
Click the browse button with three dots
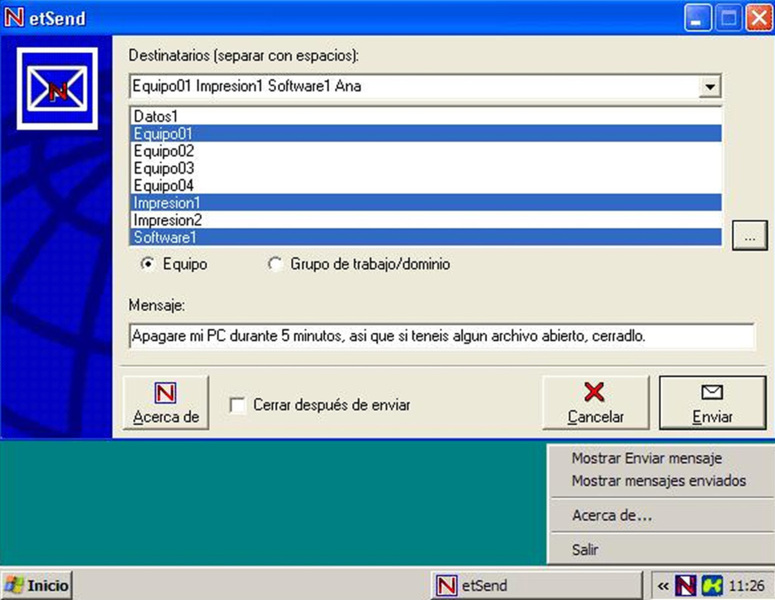(749, 236)
